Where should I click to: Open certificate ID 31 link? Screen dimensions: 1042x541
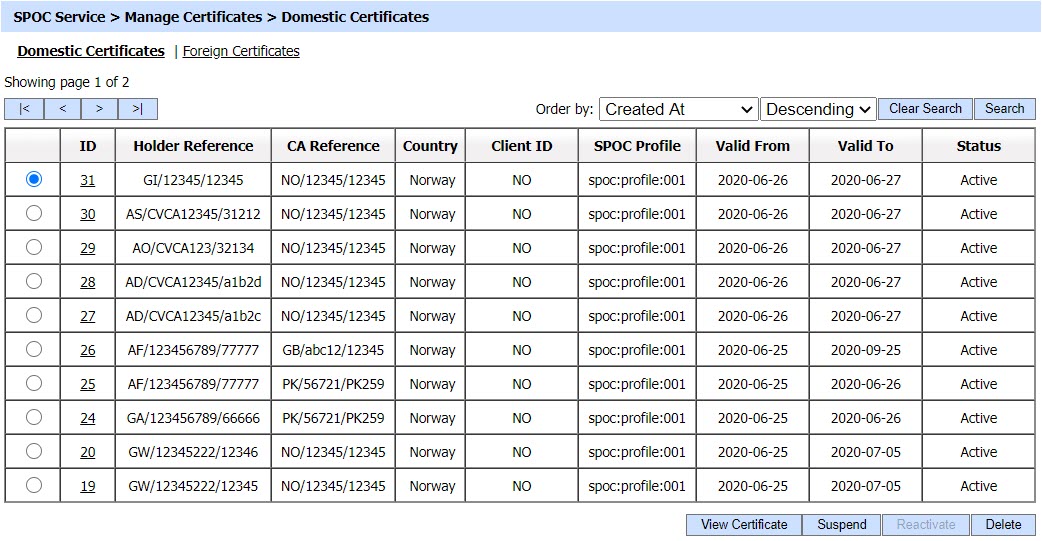(88, 181)
